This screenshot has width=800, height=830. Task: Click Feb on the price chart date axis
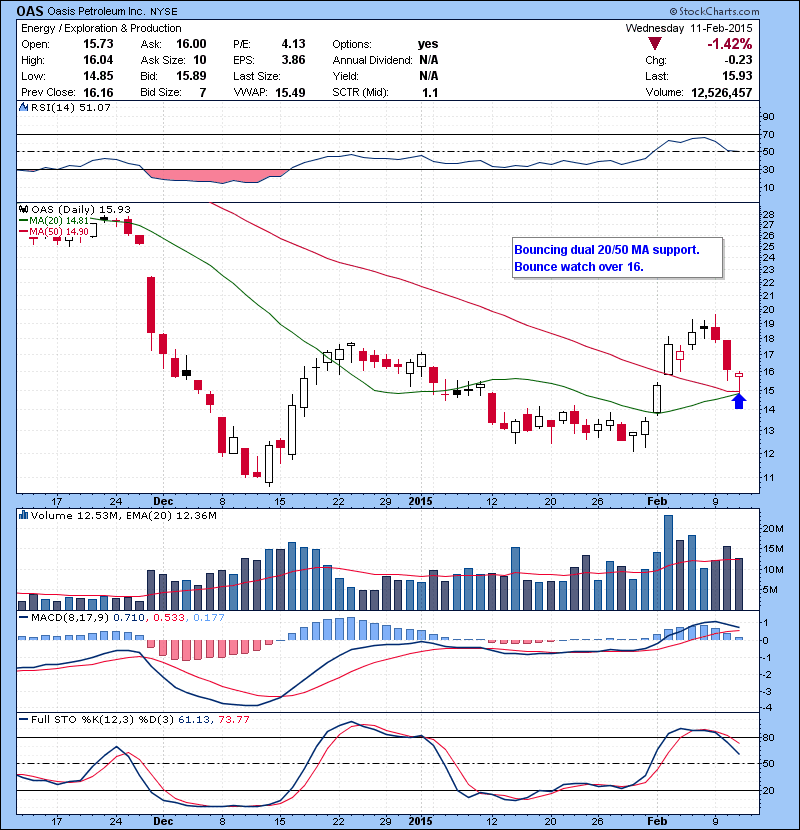(657, 501)
